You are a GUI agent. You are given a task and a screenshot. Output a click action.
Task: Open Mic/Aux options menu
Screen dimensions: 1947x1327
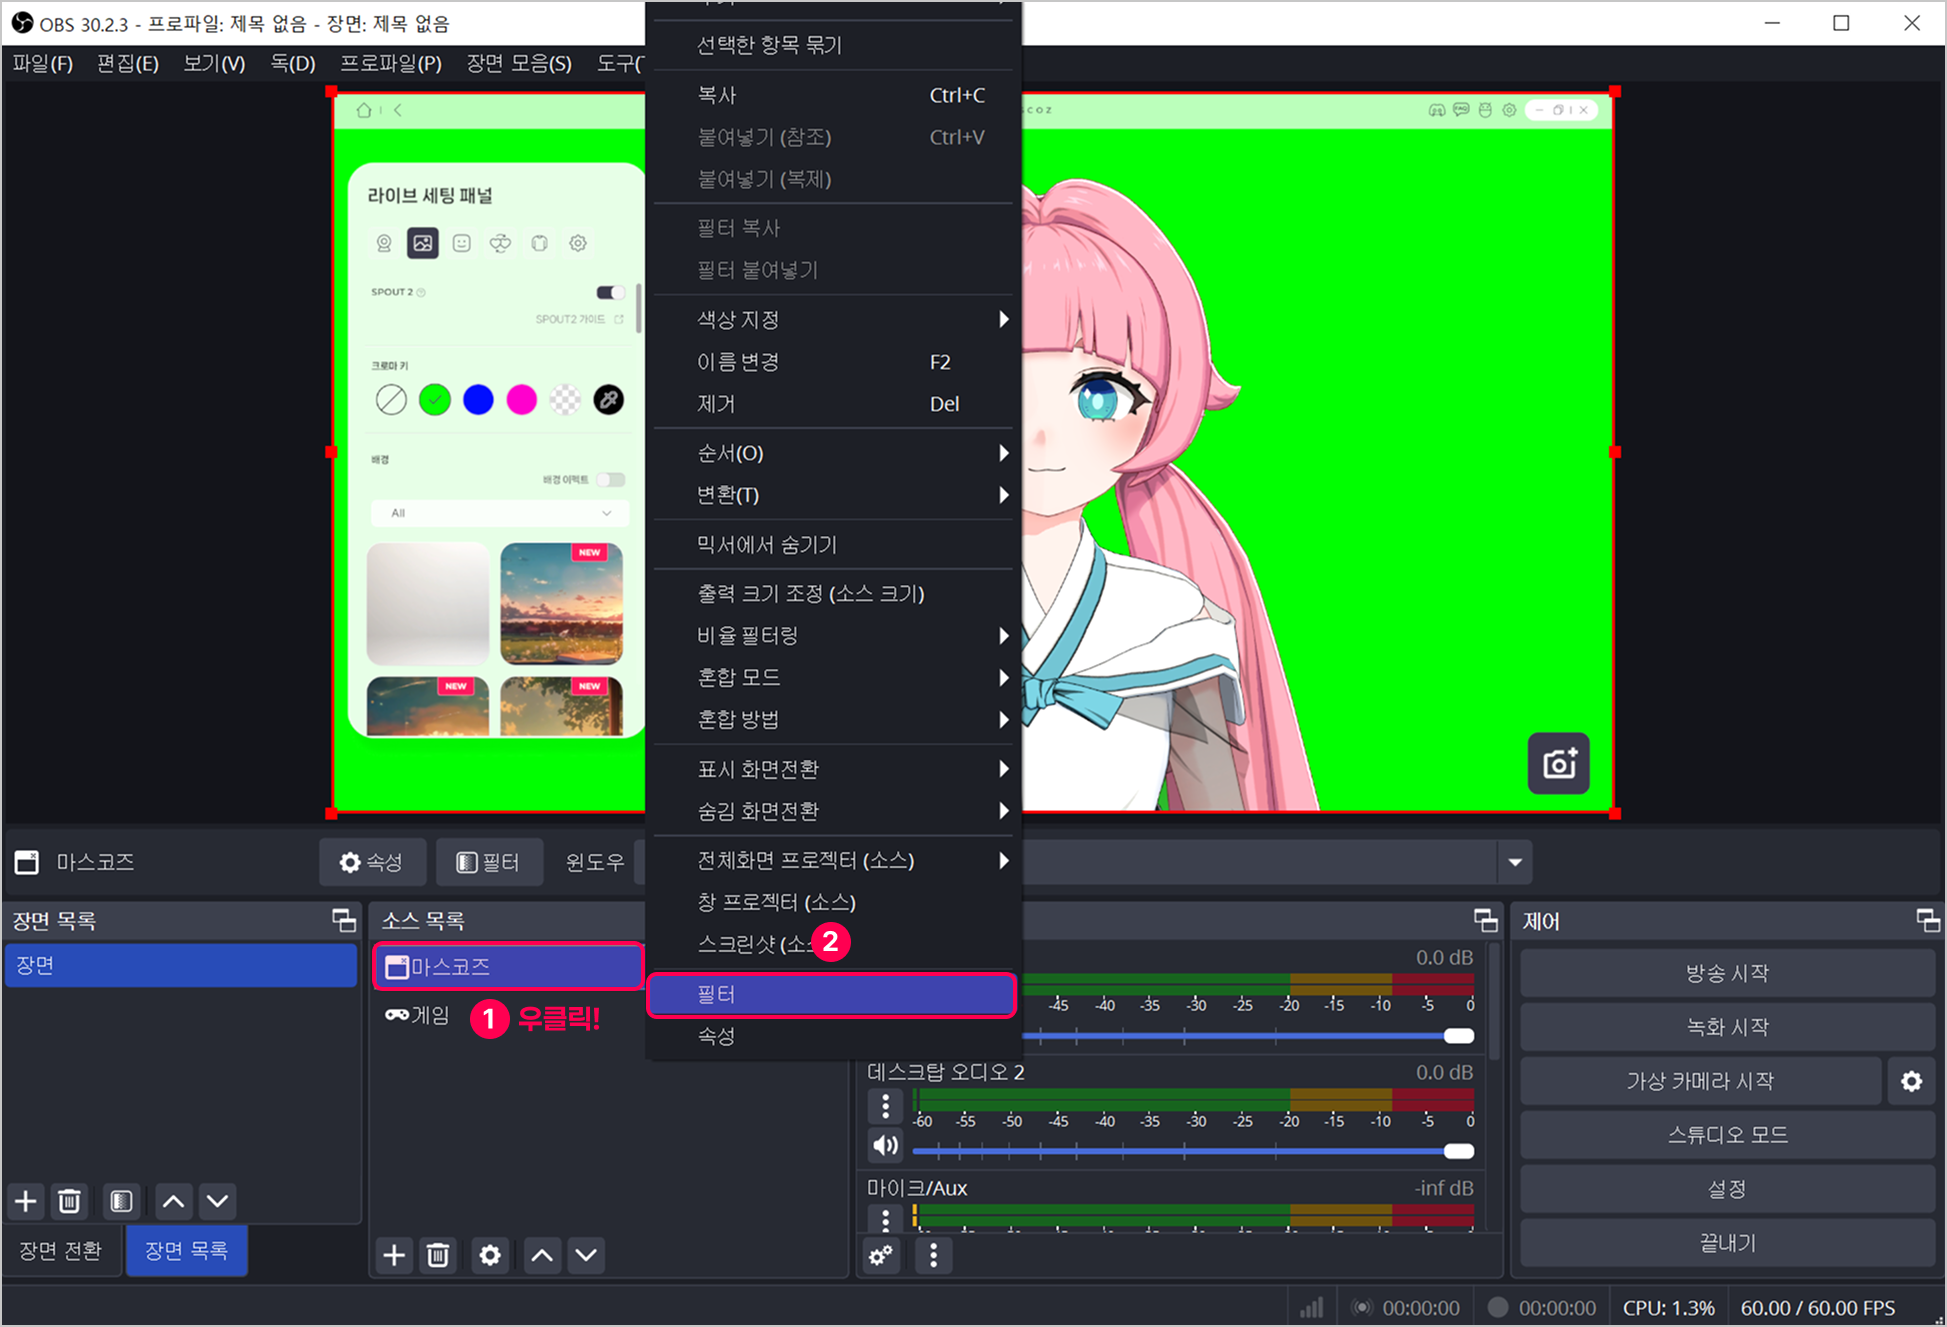tap(885, 1218)
